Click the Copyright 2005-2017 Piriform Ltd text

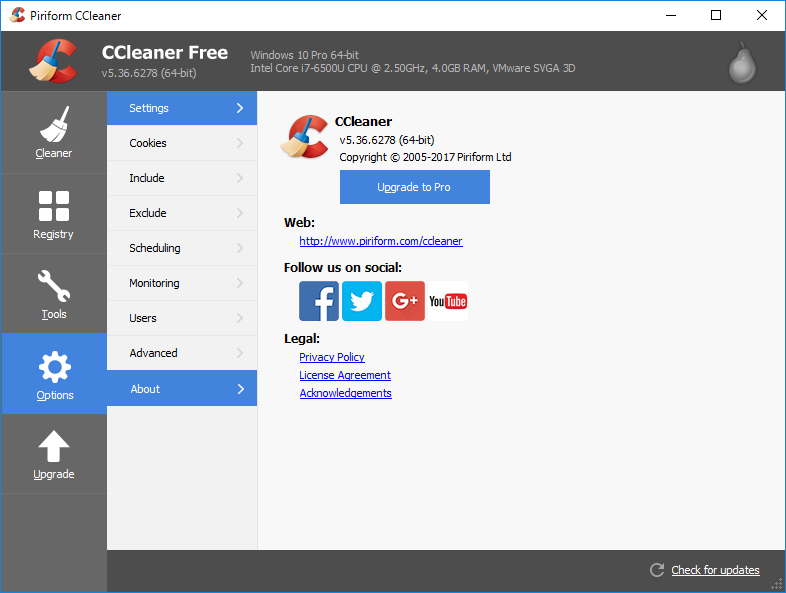[425, 157]
